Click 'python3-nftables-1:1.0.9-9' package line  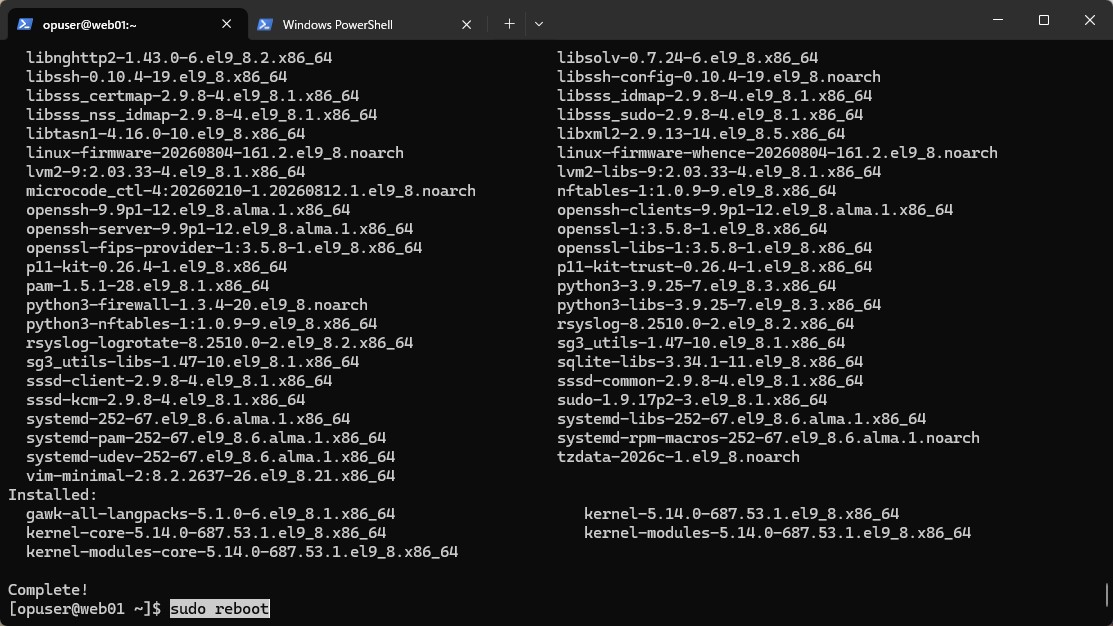click(202, 323)
